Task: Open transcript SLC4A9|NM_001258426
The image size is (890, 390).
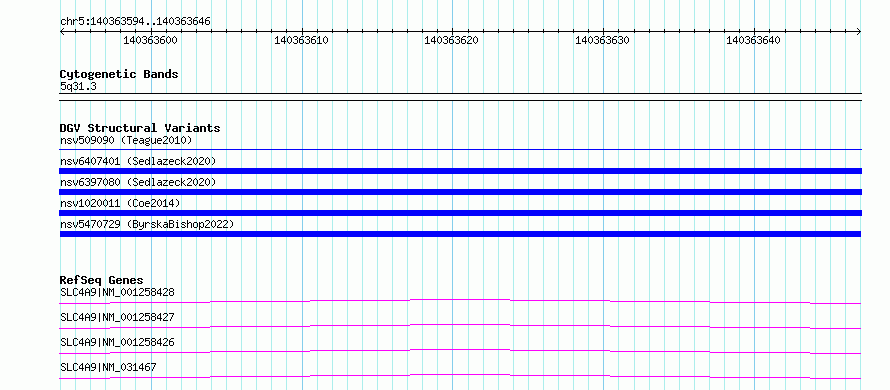Action: tap(117, 342)
